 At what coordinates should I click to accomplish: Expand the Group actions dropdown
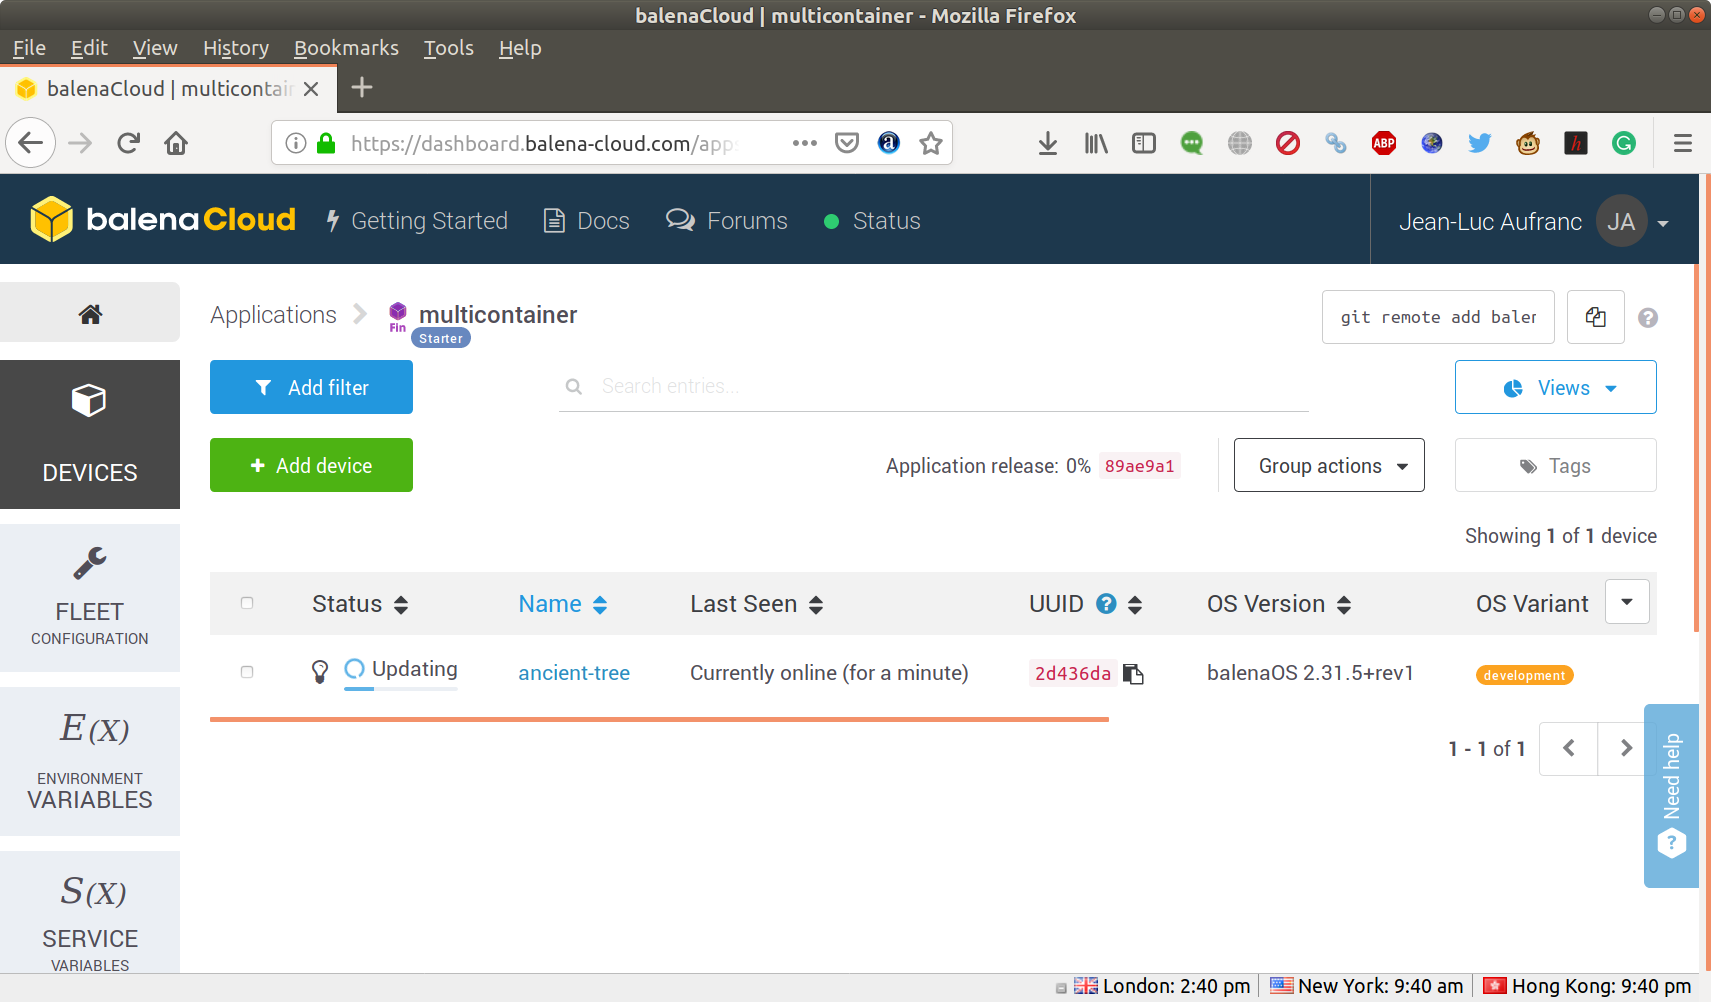pyautogui.click(x=1329, y=465)
